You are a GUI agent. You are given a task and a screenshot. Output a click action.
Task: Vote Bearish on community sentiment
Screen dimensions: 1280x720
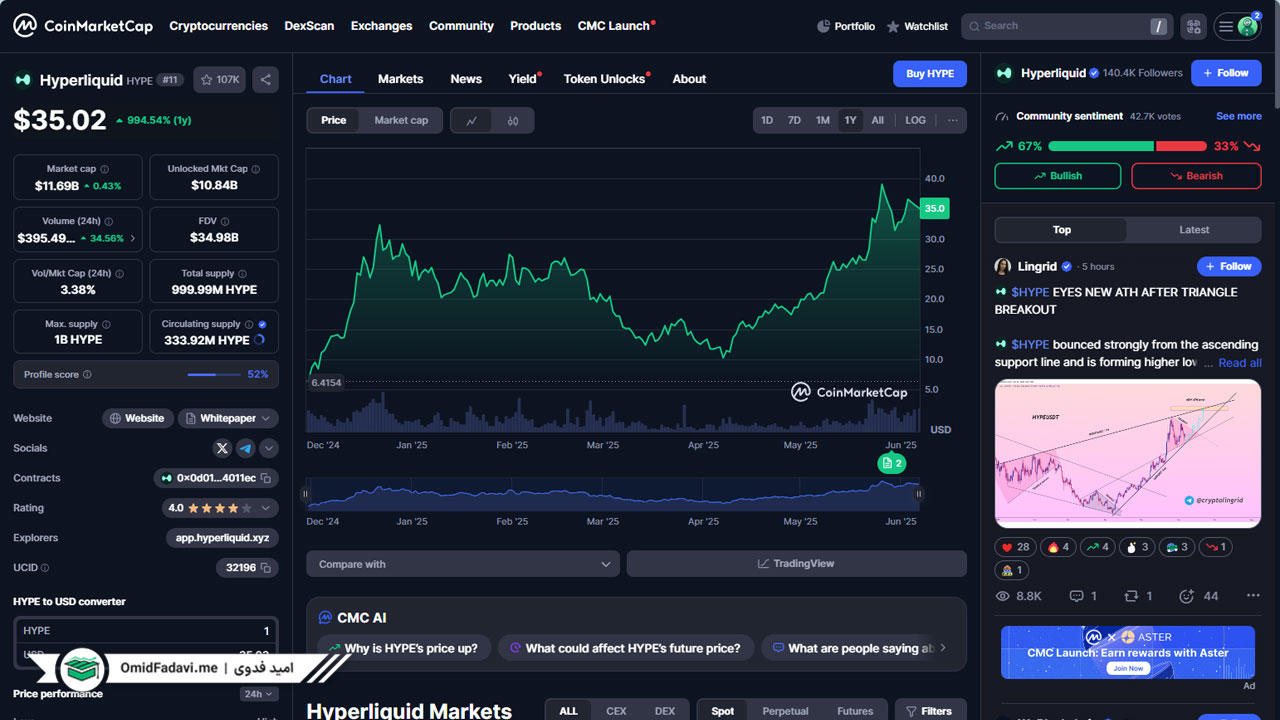(1196, 176)
